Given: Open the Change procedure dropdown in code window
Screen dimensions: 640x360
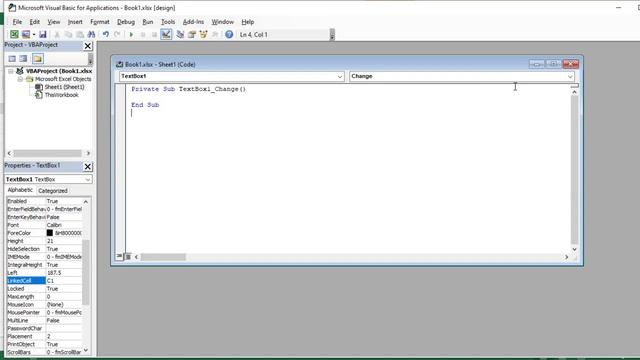Looking at the screenshot, I should (x=570, y=76).
